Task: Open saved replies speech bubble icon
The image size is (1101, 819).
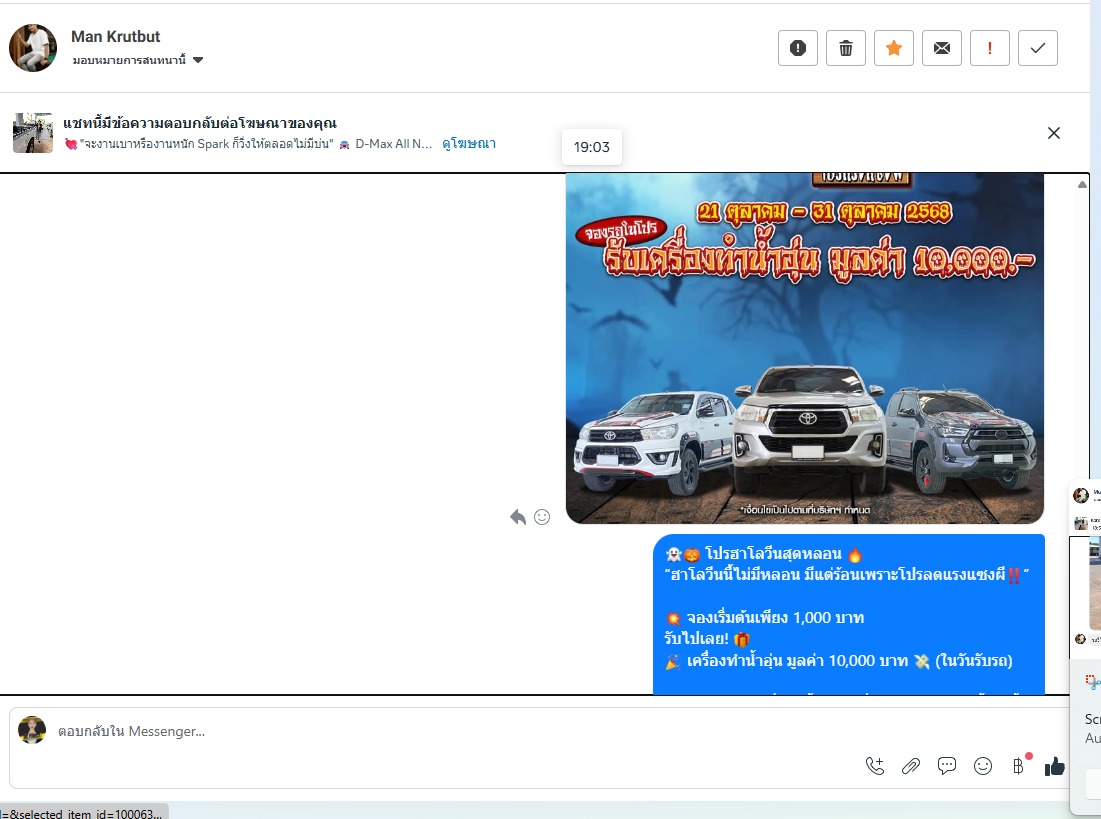Action: coord(947,766)
